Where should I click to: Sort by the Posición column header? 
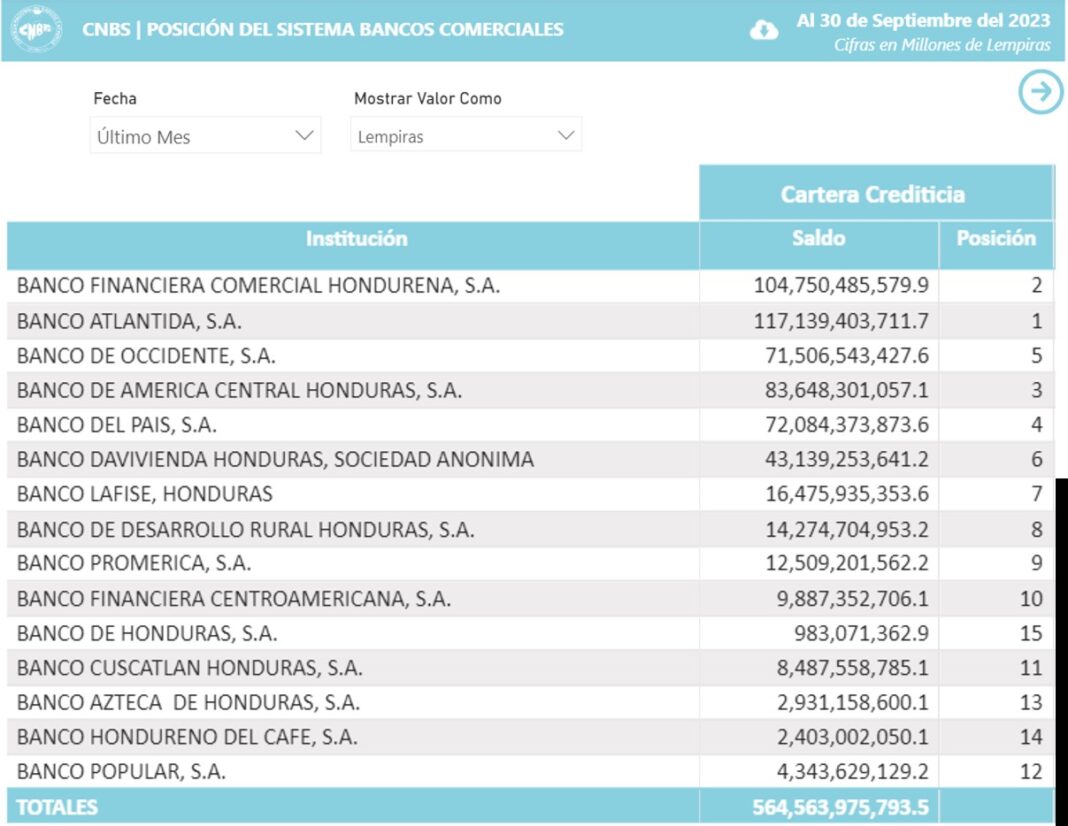click(x=995, y=239)
